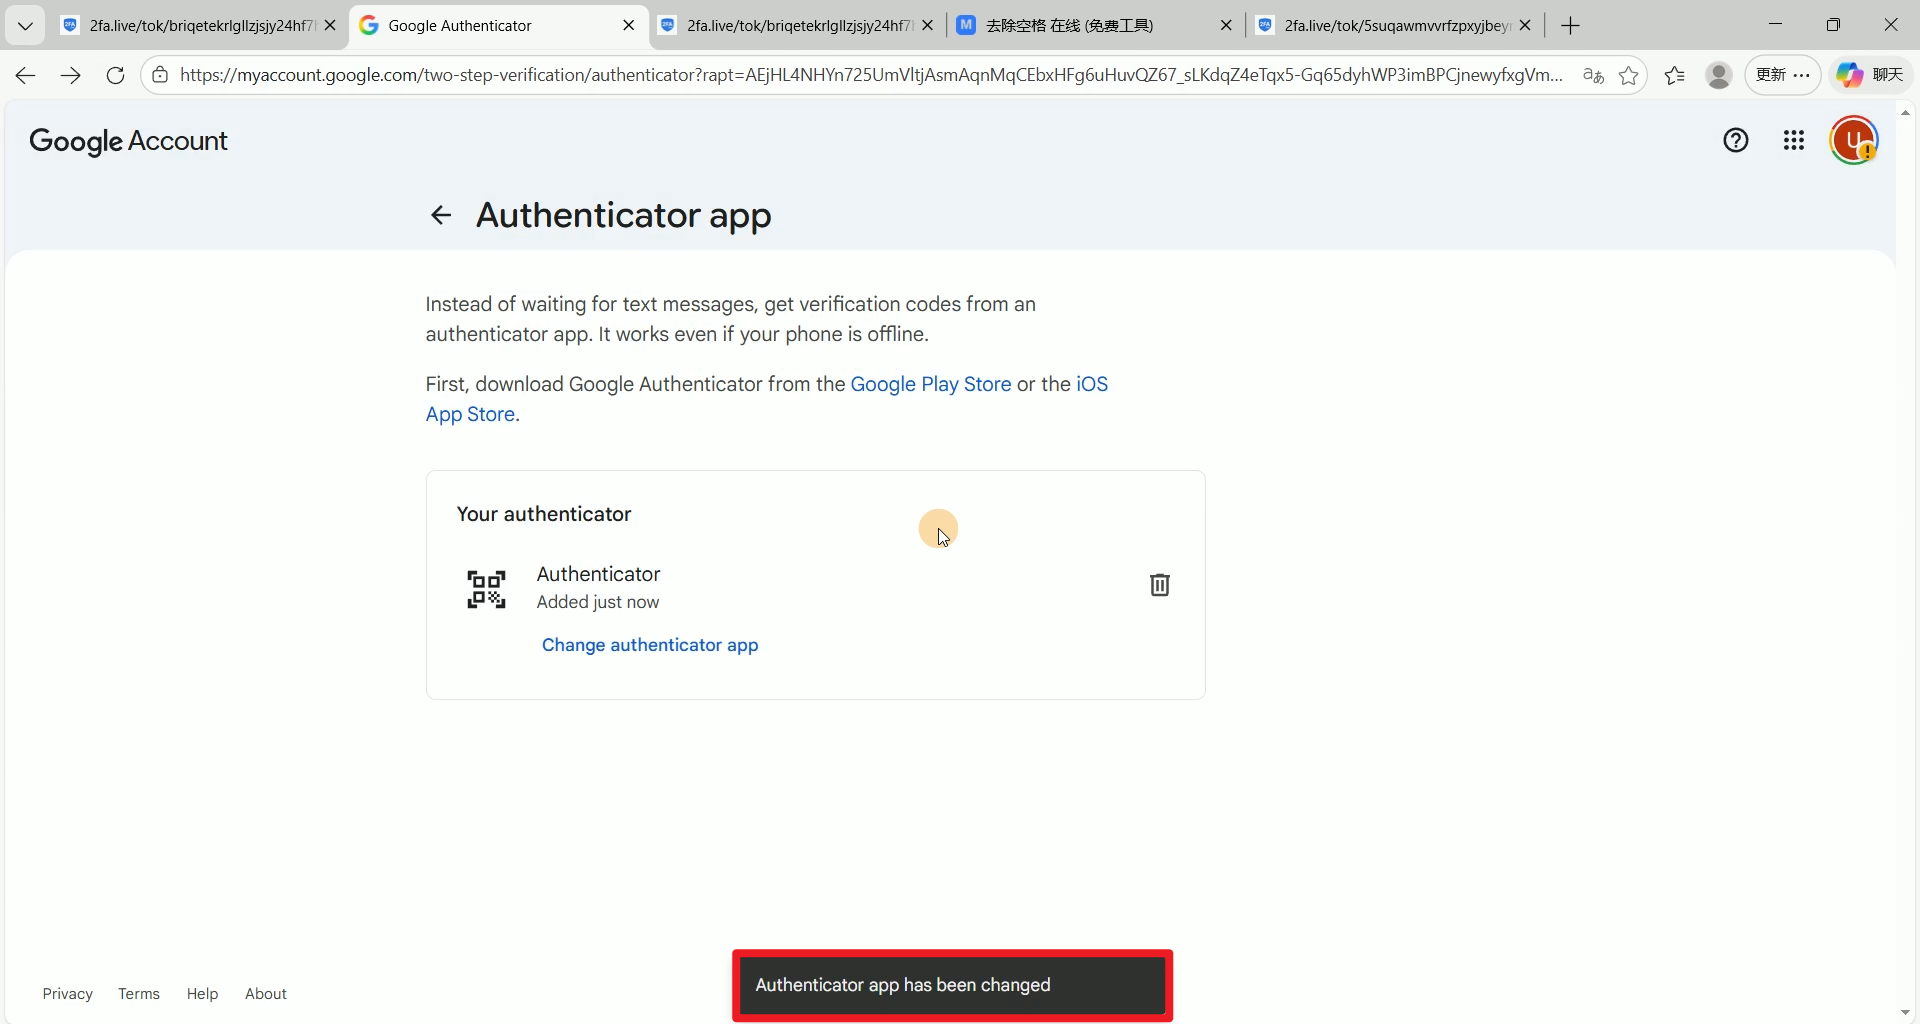Click the browser profile silhouette icon
This screenshot has width=1920, height=1024.
click(x=1718, y=76)
